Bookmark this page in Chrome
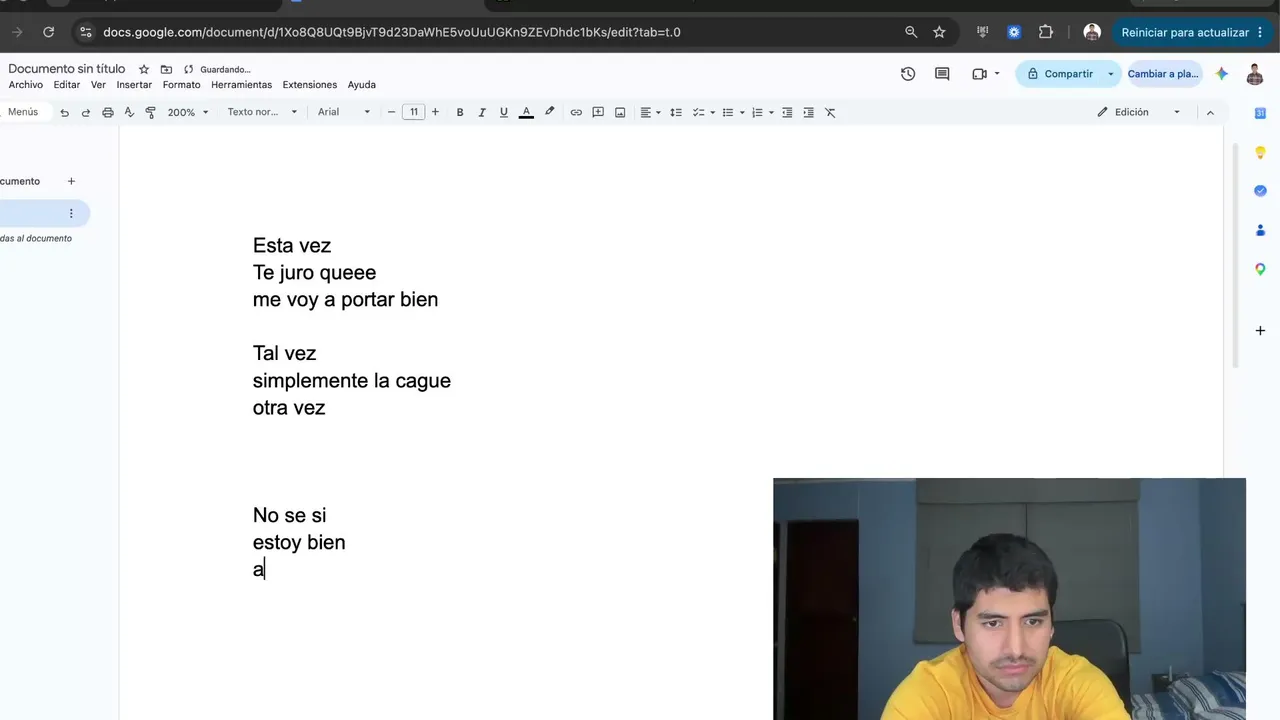 939,32
